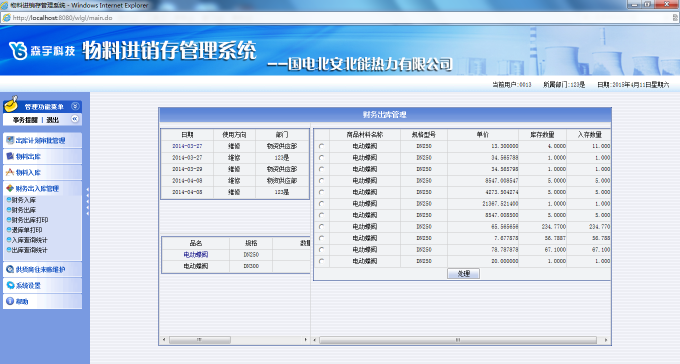
Task: Click 所属部门:123是 in the status line
Action: pos(564,85)
